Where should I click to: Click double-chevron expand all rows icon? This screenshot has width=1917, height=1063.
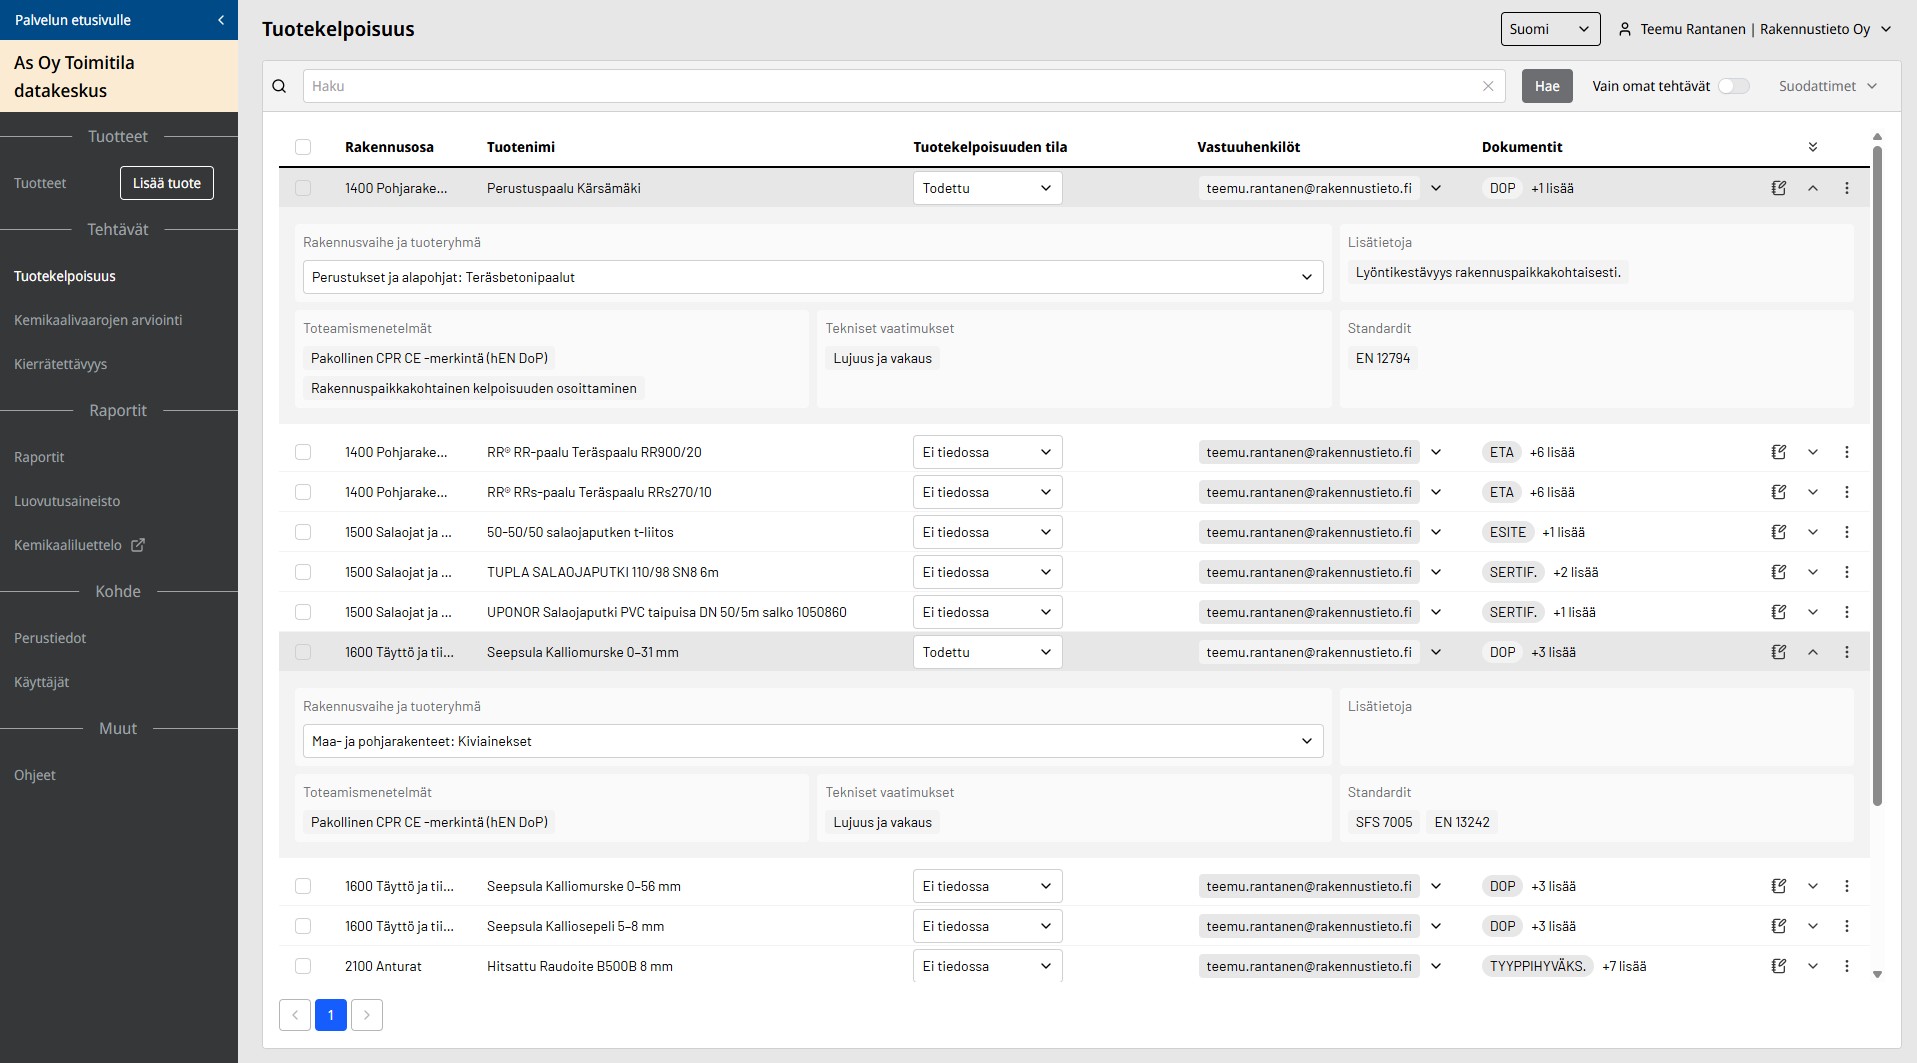point(1813,147)
